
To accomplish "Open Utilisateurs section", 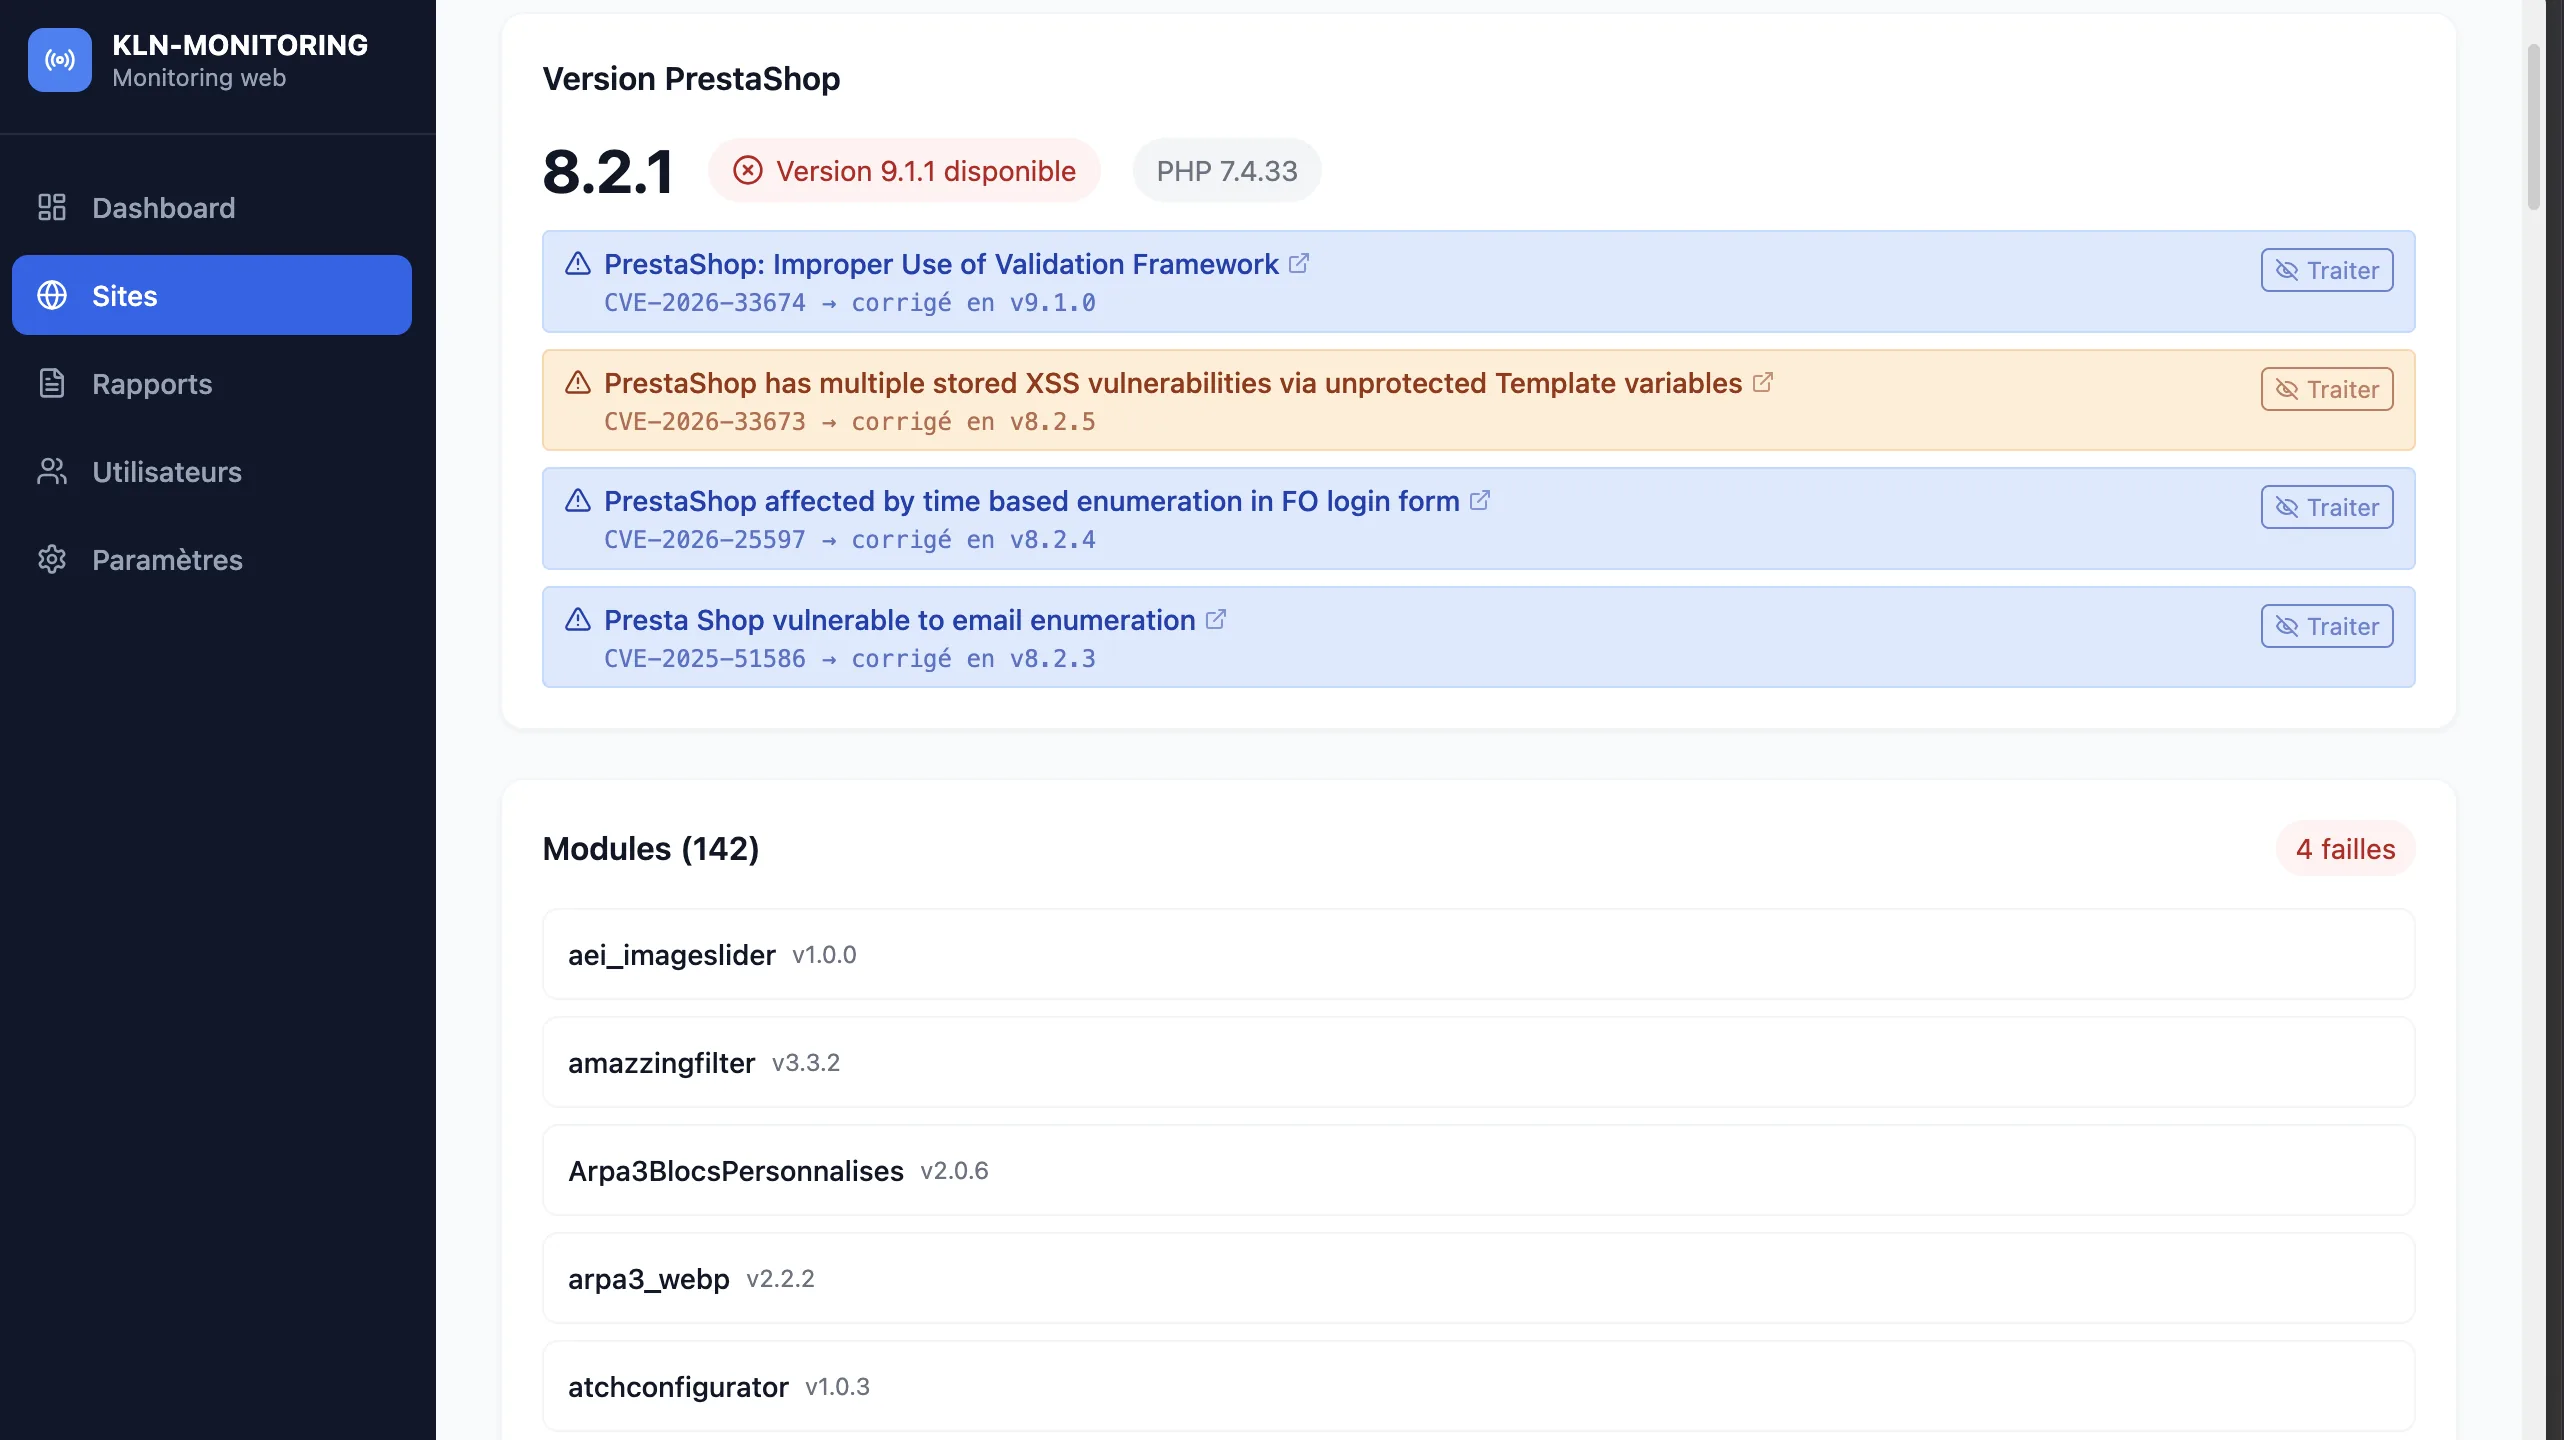I will (212, 471).
